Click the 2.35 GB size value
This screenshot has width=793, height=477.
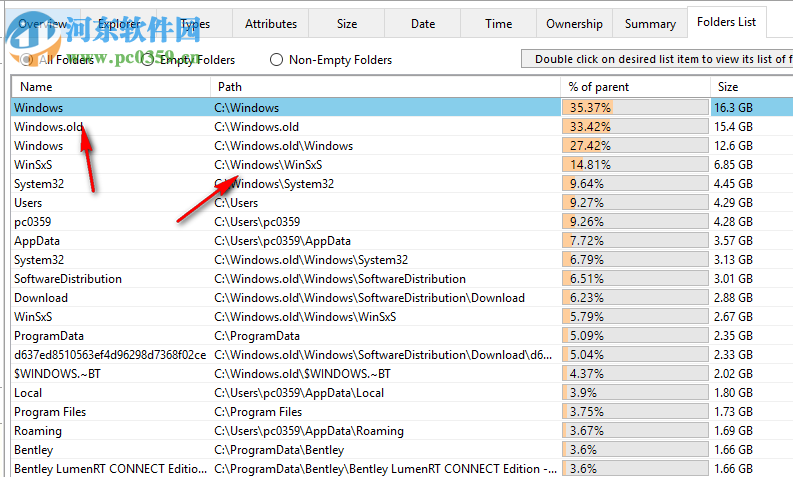coord(733,336)
